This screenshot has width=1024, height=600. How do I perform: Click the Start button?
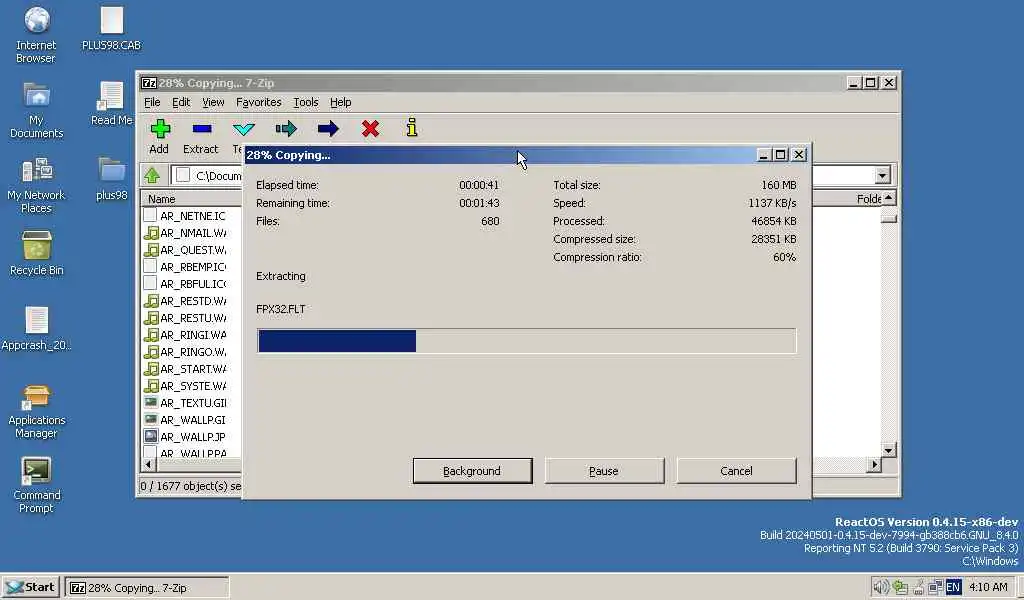click(30, 587)
